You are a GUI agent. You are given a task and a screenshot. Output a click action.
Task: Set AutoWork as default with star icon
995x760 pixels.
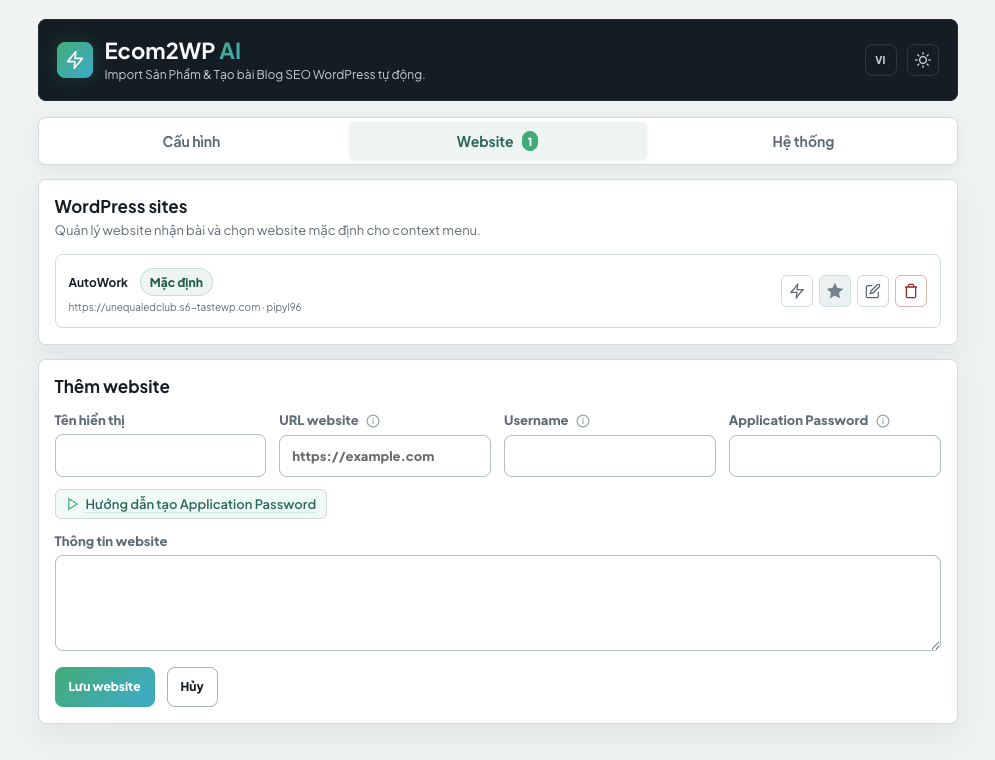coord(834,291)
